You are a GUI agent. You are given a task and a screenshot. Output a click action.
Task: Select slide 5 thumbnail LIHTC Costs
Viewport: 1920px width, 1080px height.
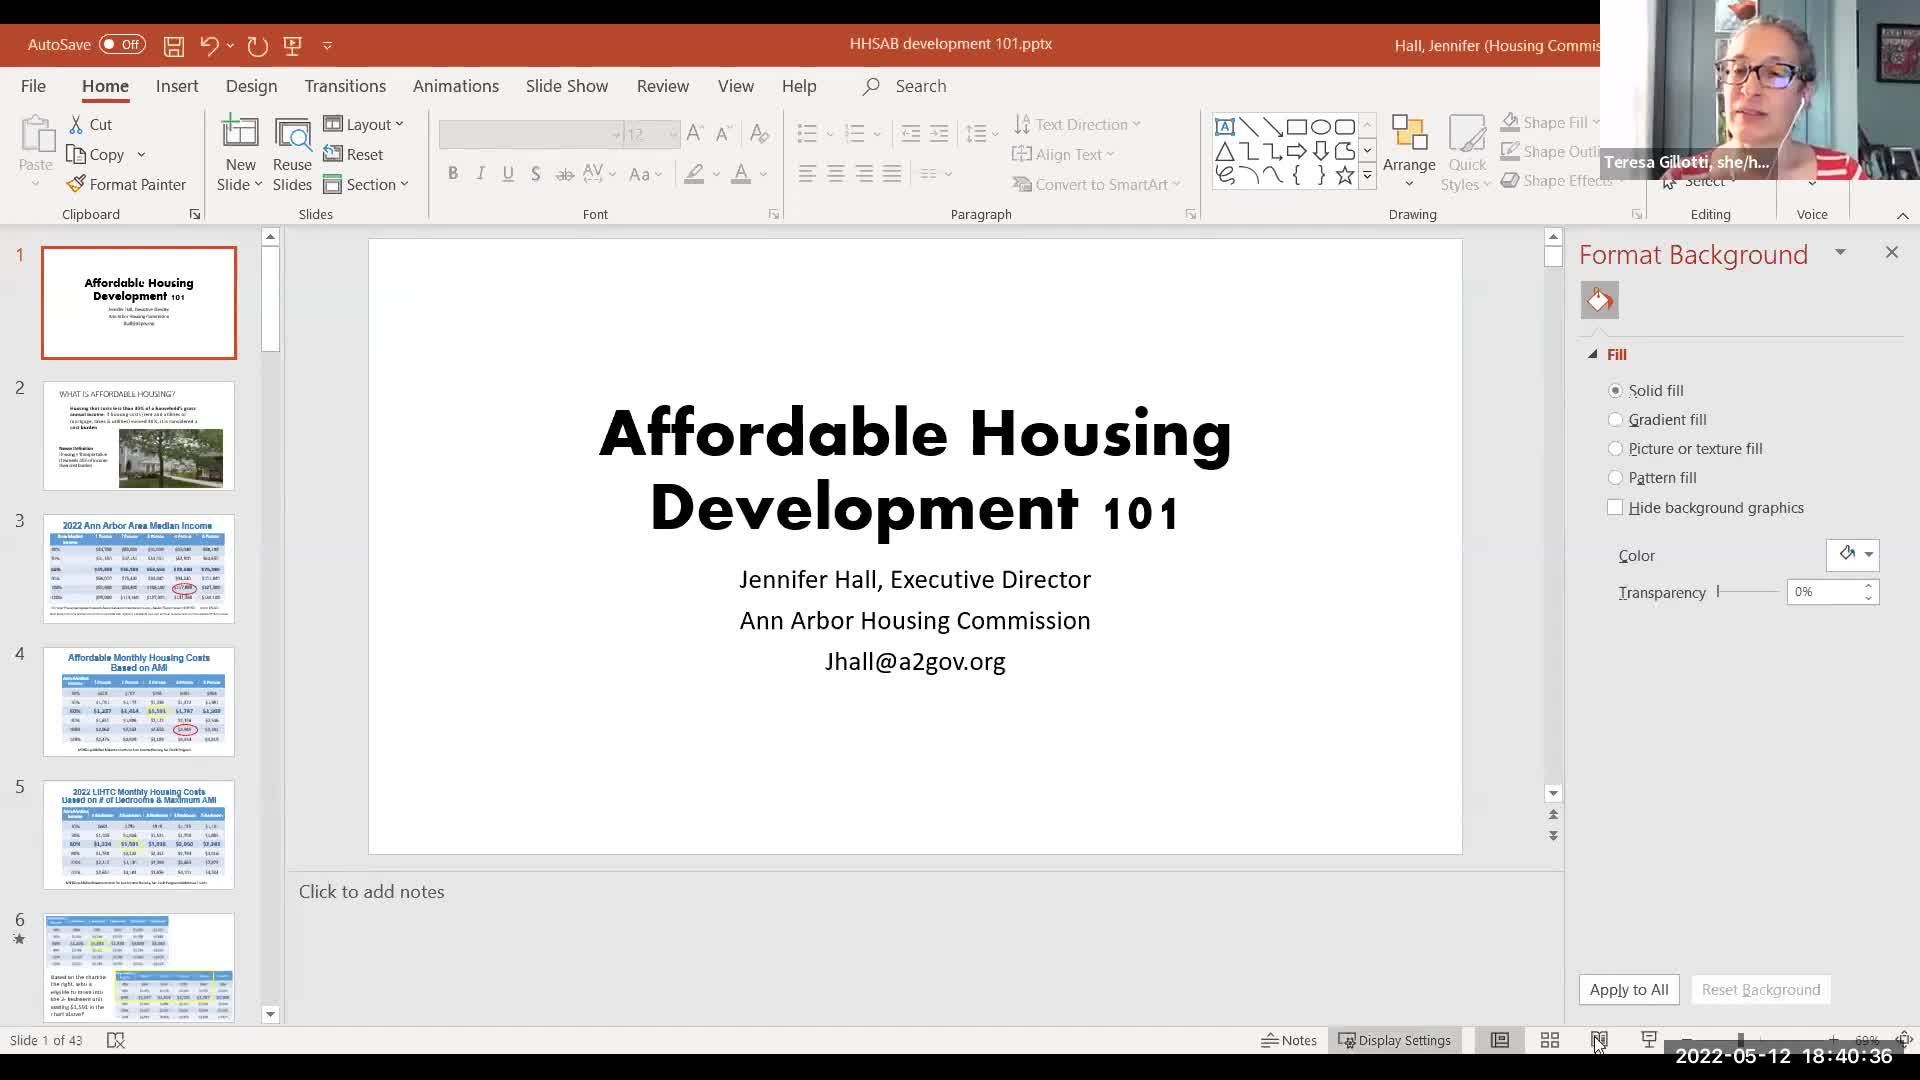(139, 835)
